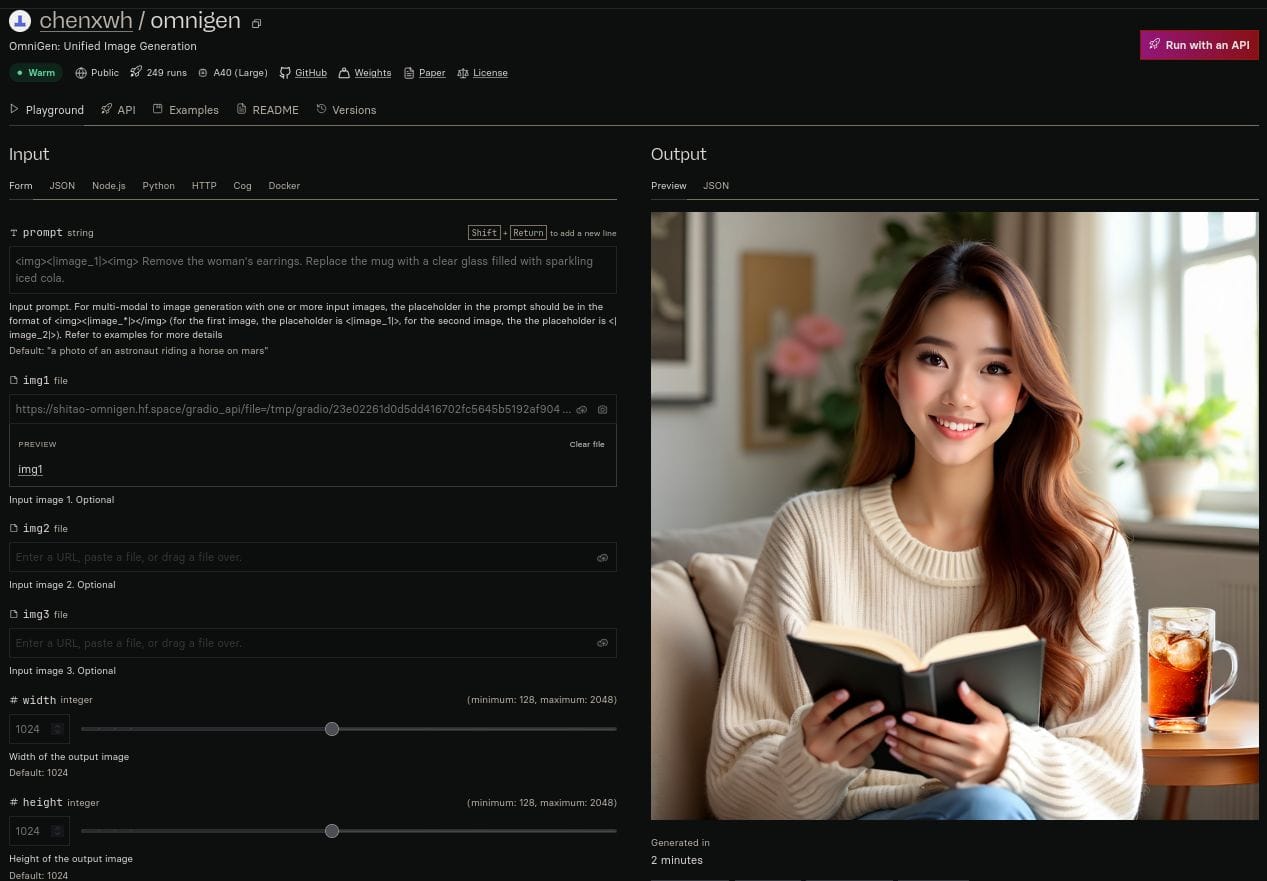Open the chenxwh profile link
The image size is (1267, 881).
[86, 20]
